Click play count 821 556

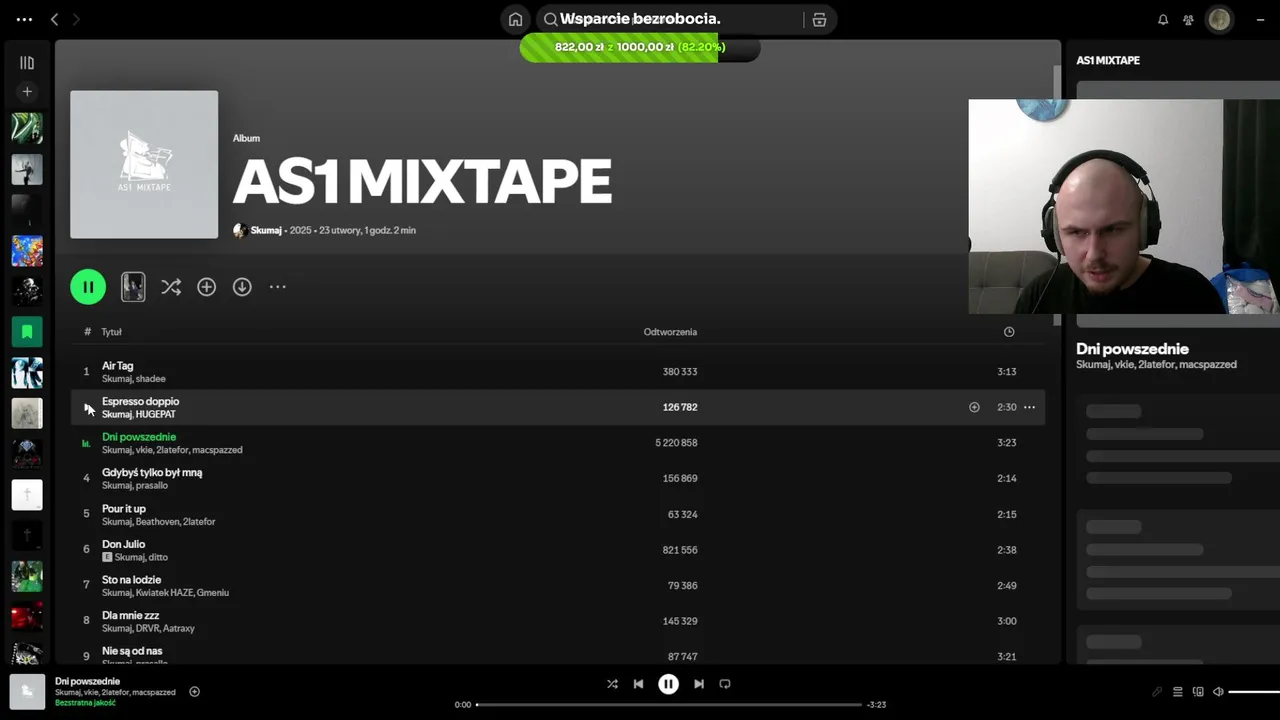click(680, 550)
